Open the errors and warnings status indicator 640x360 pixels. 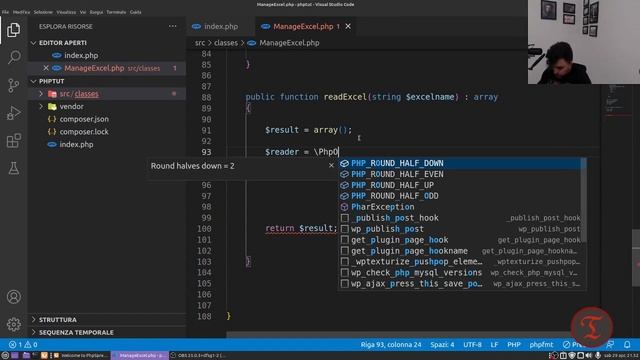[23, 344]
